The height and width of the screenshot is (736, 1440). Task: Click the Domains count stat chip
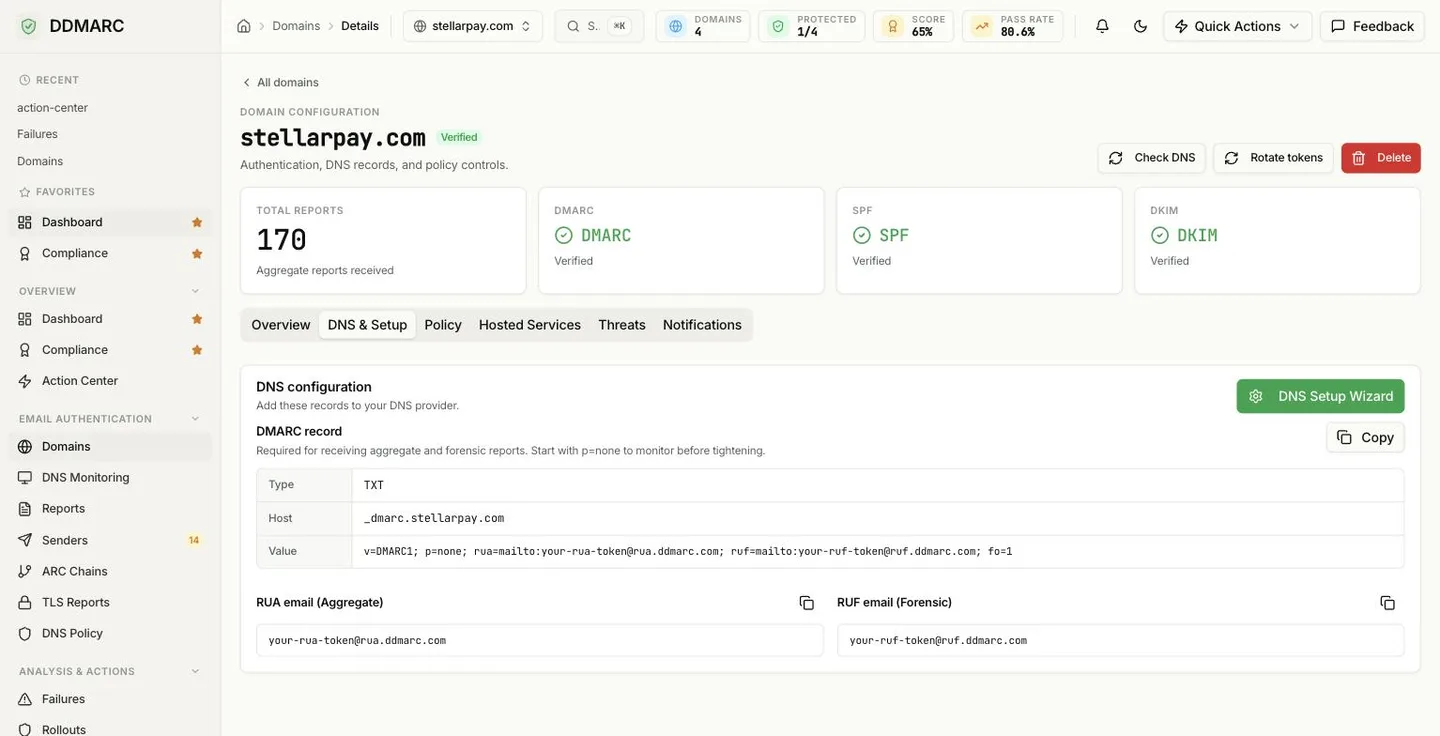point(703,26)
